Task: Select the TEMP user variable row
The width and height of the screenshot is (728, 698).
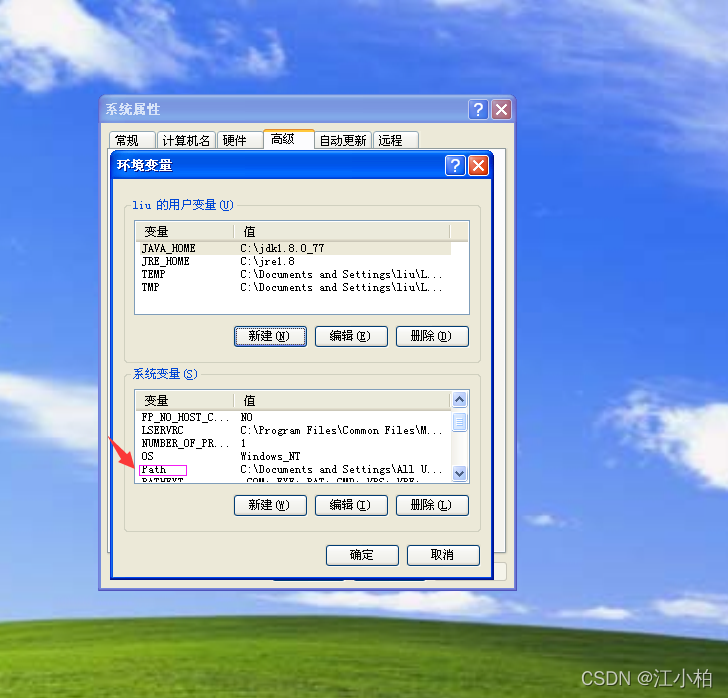Action: coord(294,274)
